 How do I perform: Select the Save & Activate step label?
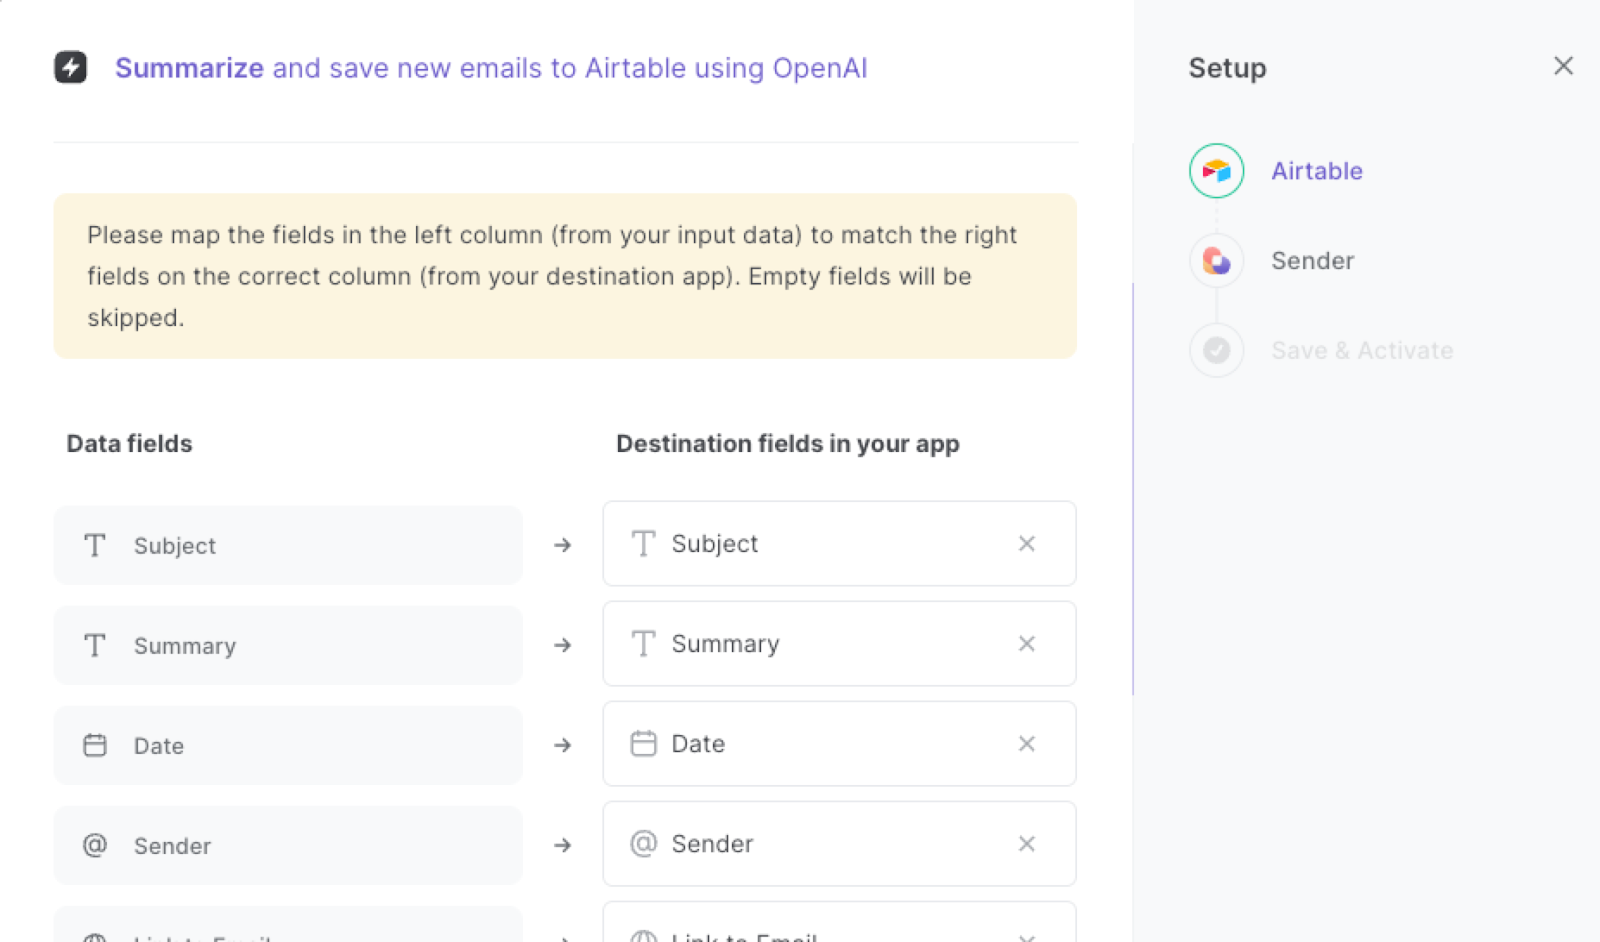pos(1362,351)
